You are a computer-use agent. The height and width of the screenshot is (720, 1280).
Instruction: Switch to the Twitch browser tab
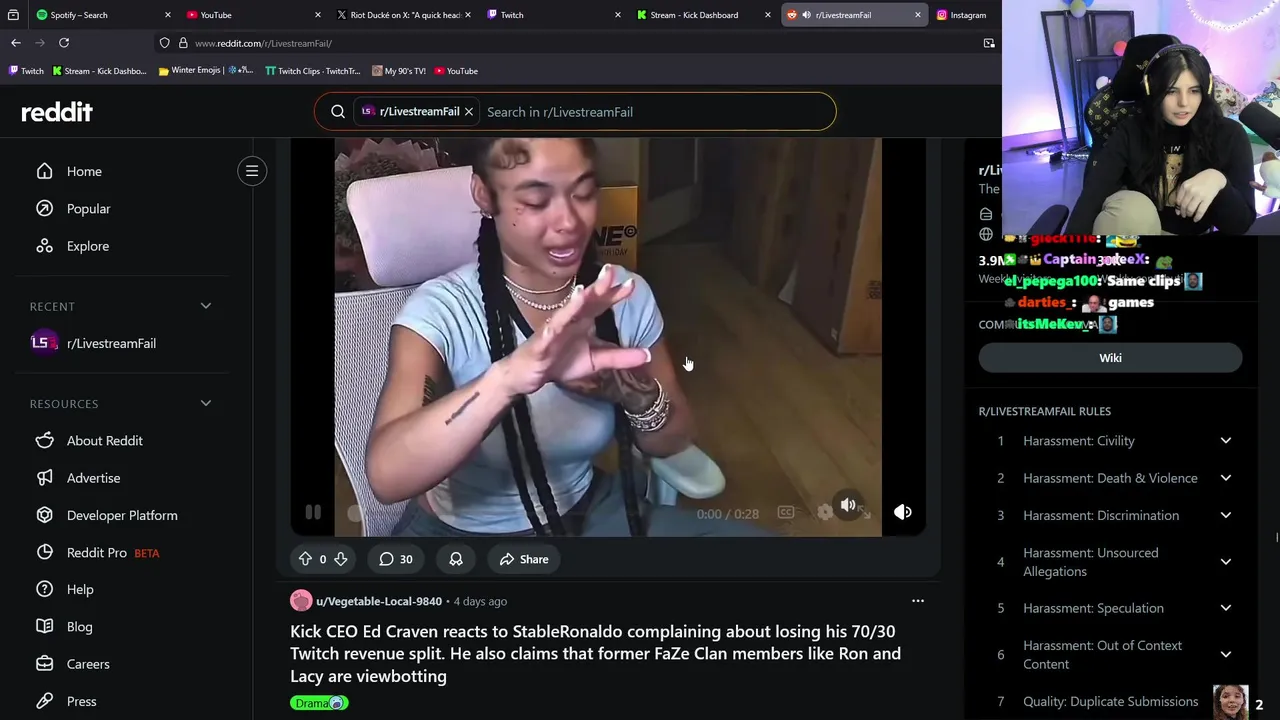click(x=550, y=15)
